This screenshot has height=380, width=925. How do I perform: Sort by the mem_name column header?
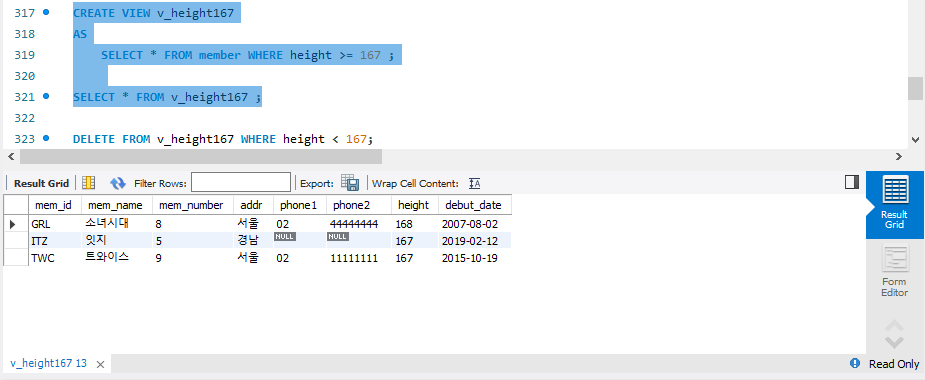(116, 205)
